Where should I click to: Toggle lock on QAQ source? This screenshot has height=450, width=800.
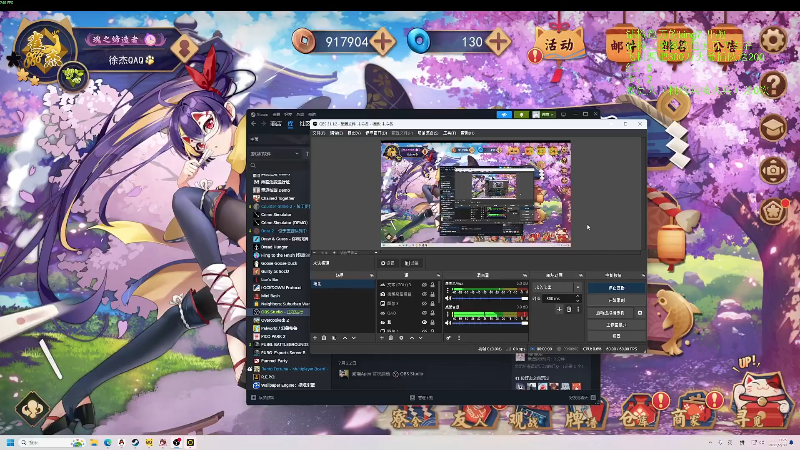pos(433,313)
